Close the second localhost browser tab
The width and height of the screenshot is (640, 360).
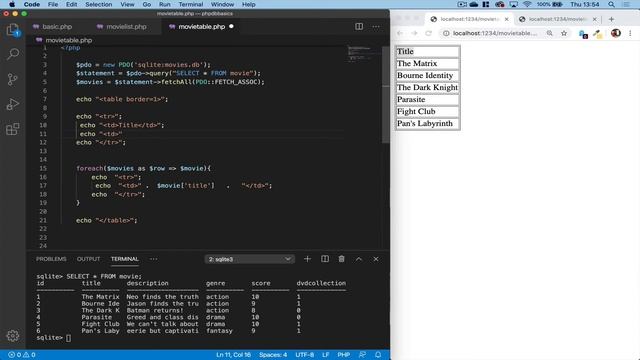tap(595, 19)
